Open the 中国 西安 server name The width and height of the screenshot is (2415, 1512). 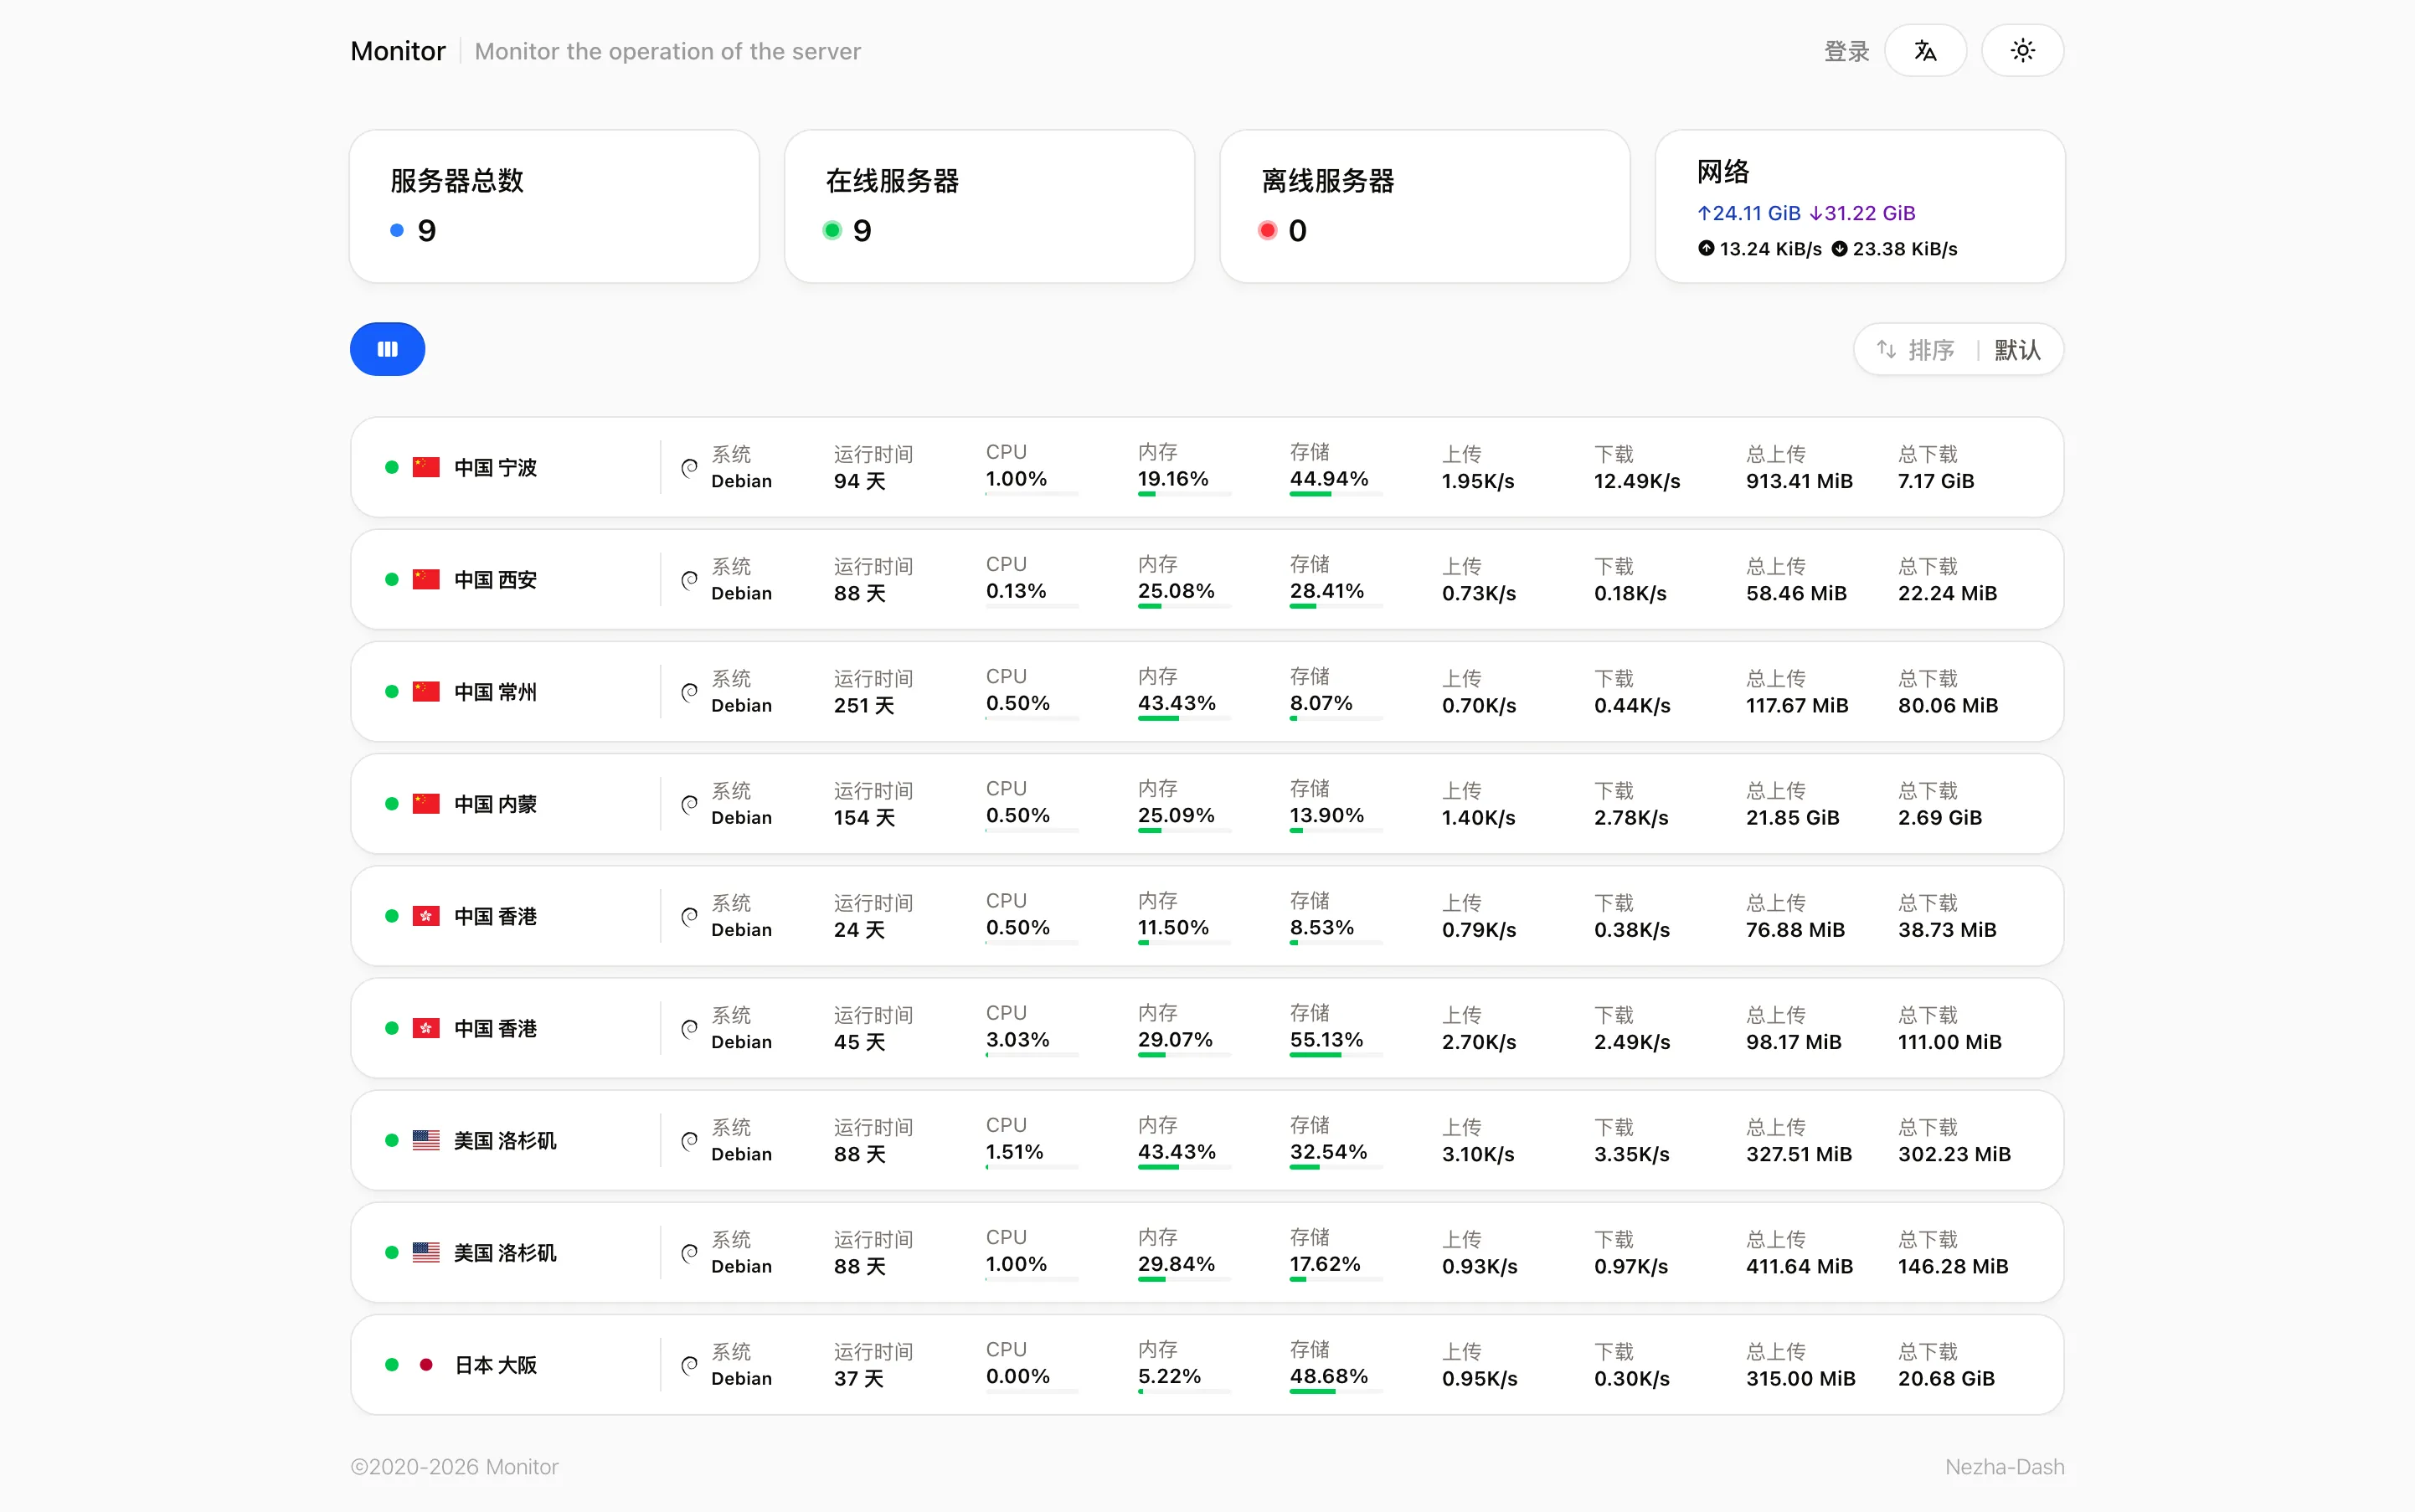(496, 580)
